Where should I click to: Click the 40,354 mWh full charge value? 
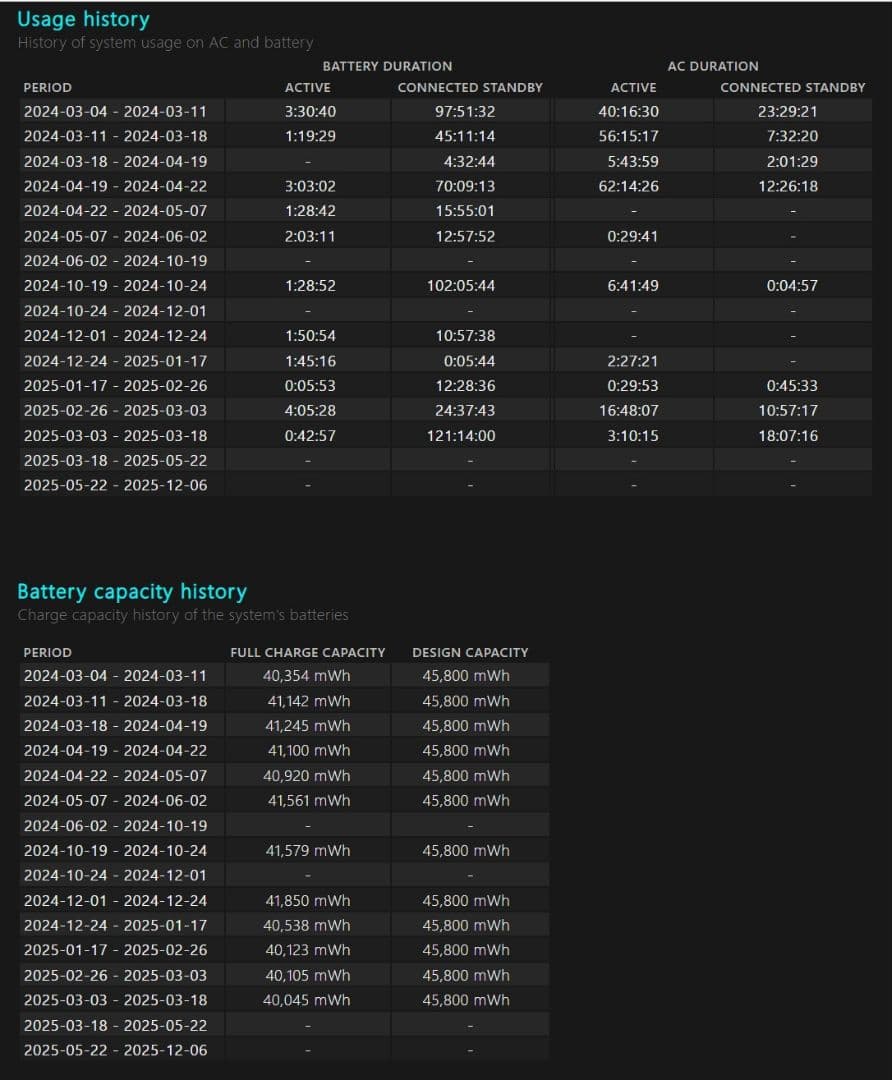tap(307, 676)
